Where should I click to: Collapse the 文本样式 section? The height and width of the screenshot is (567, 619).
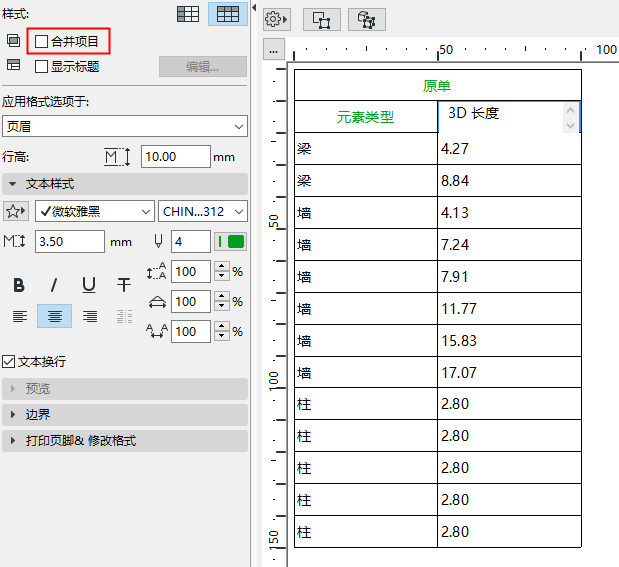click(125, 184)
